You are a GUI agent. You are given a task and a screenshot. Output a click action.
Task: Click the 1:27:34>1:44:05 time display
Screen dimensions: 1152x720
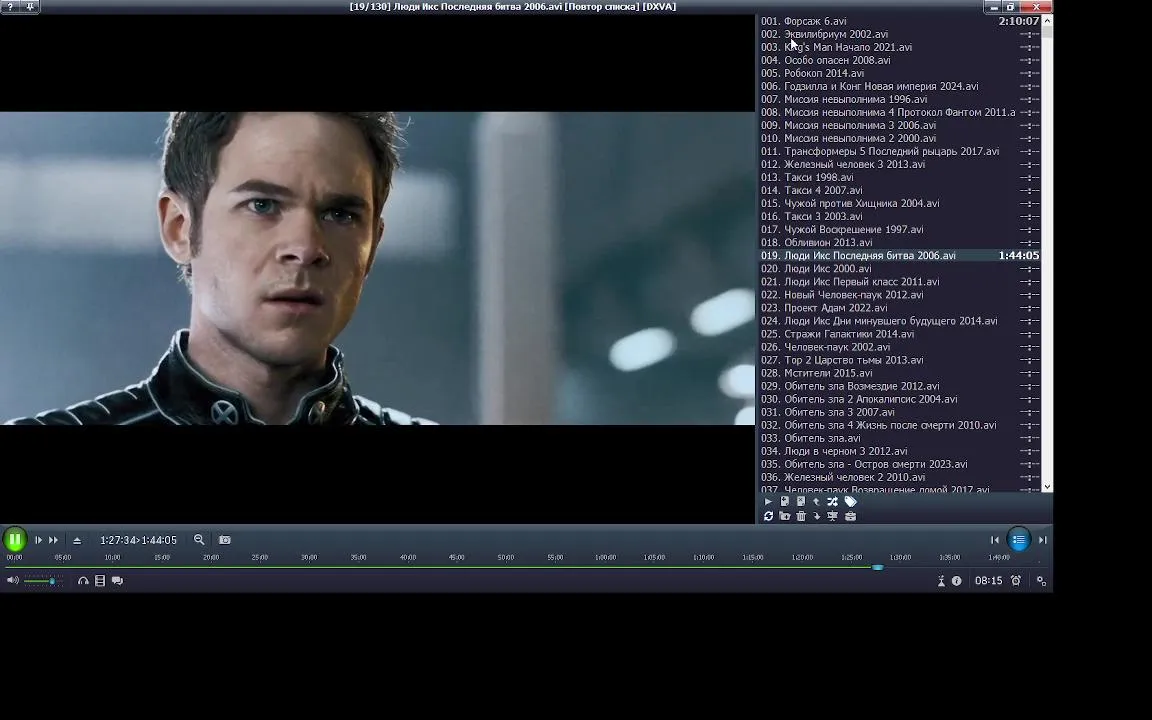tap(138, 540)
